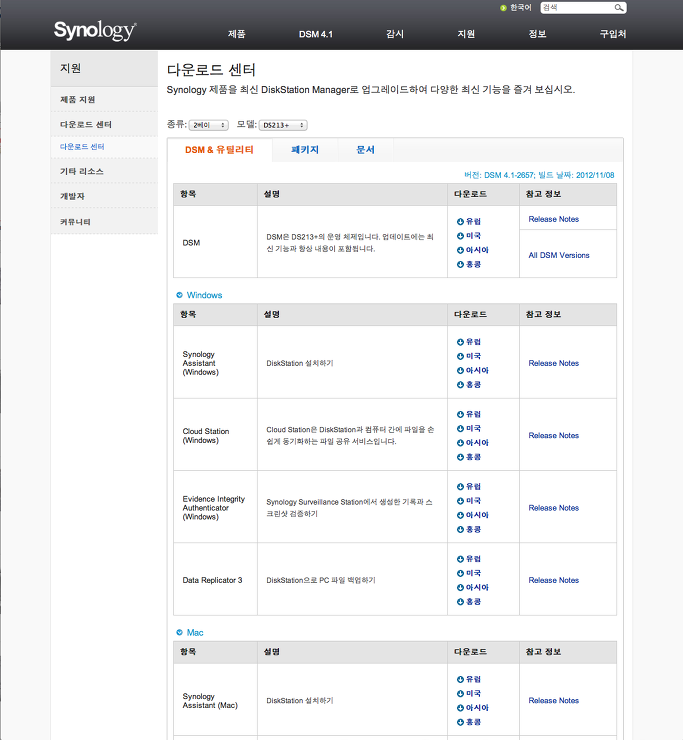Download DSM from the 아시아 mirror icon
Viewport: 683px width, 740px height.
(x=460, y=250)
